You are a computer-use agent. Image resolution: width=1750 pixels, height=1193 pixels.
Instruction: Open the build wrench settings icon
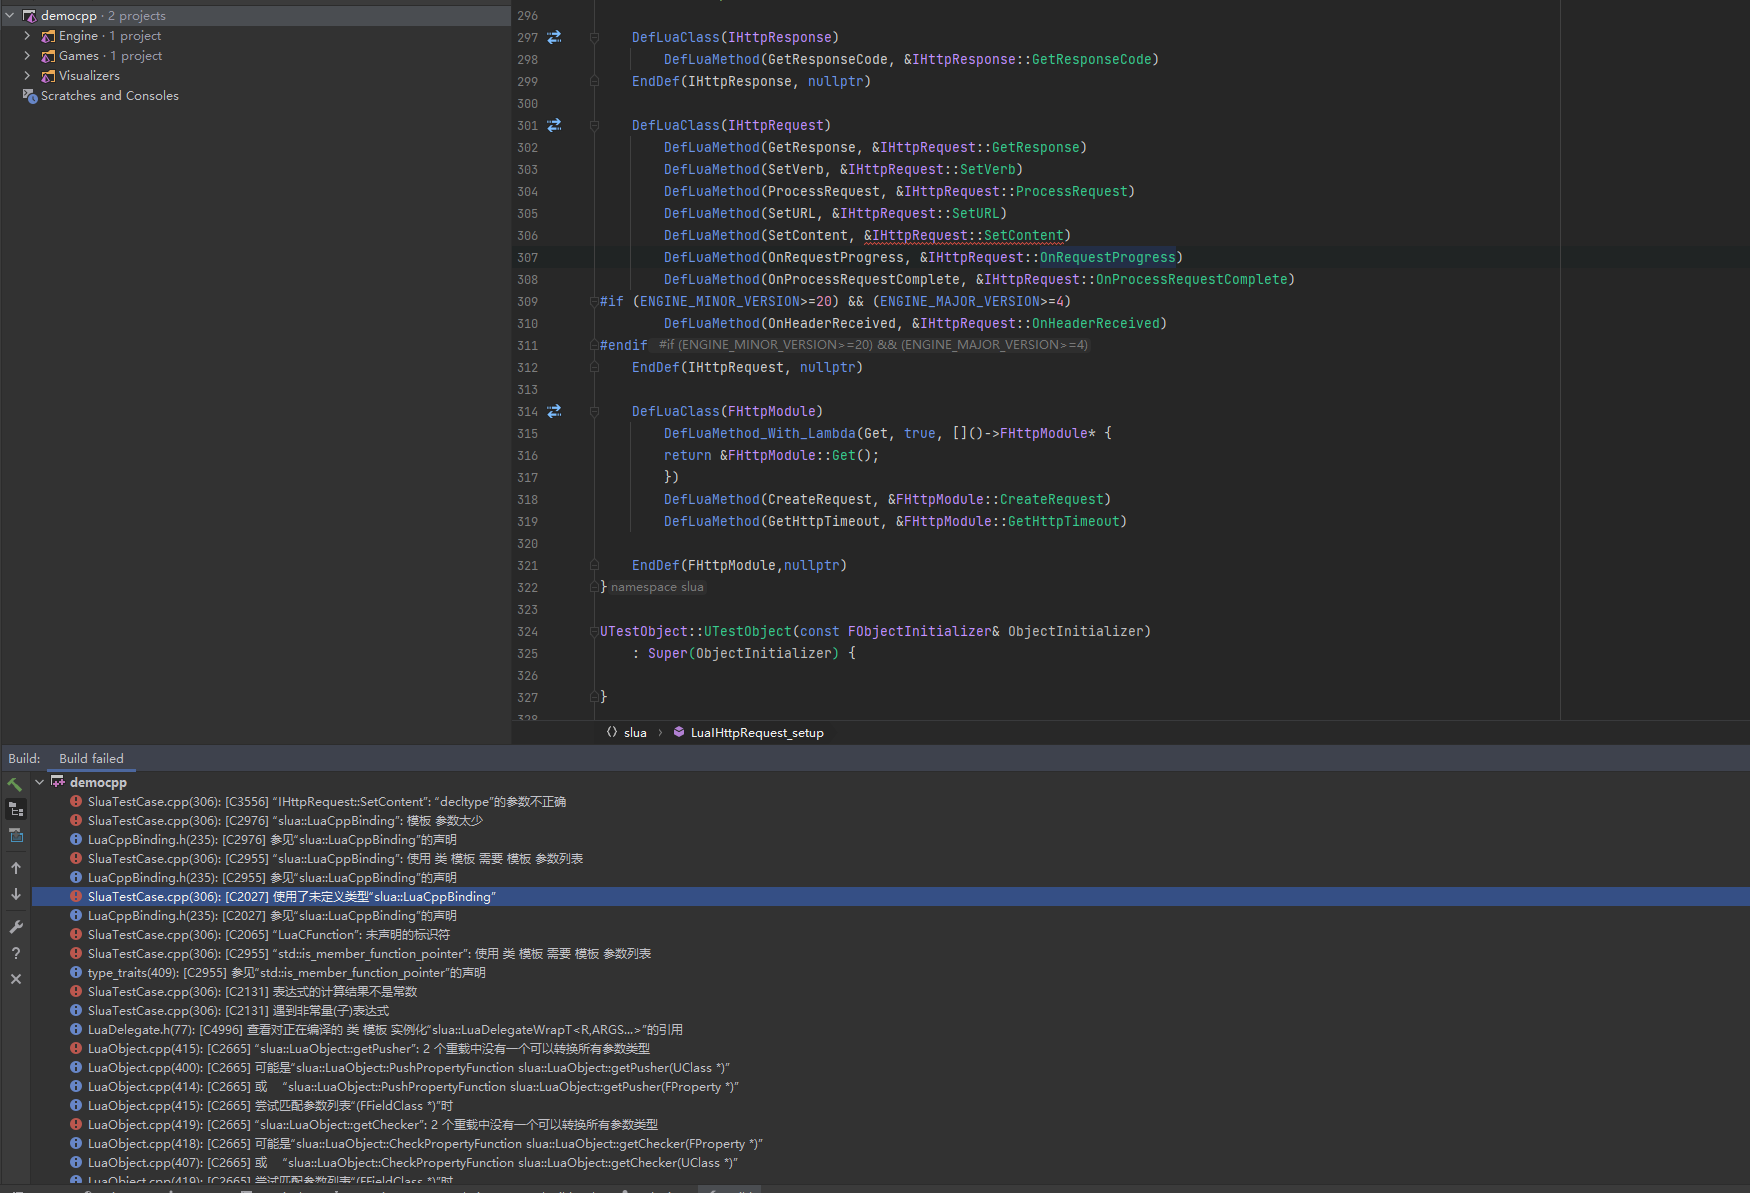pos(16,927)
